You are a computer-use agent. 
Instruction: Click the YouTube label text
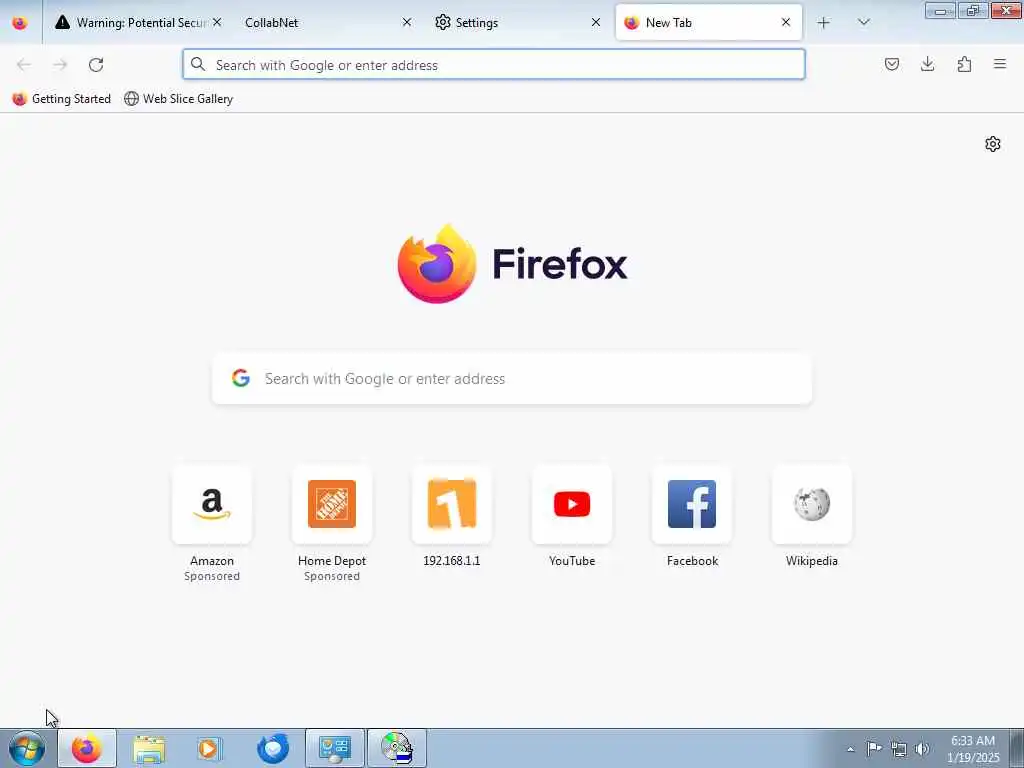tap(572, 561)
